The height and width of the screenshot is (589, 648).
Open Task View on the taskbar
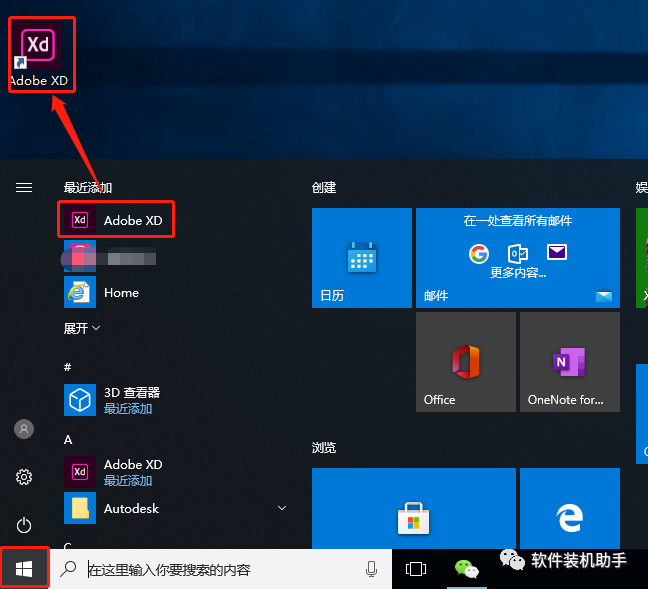[x=416, y=569]
